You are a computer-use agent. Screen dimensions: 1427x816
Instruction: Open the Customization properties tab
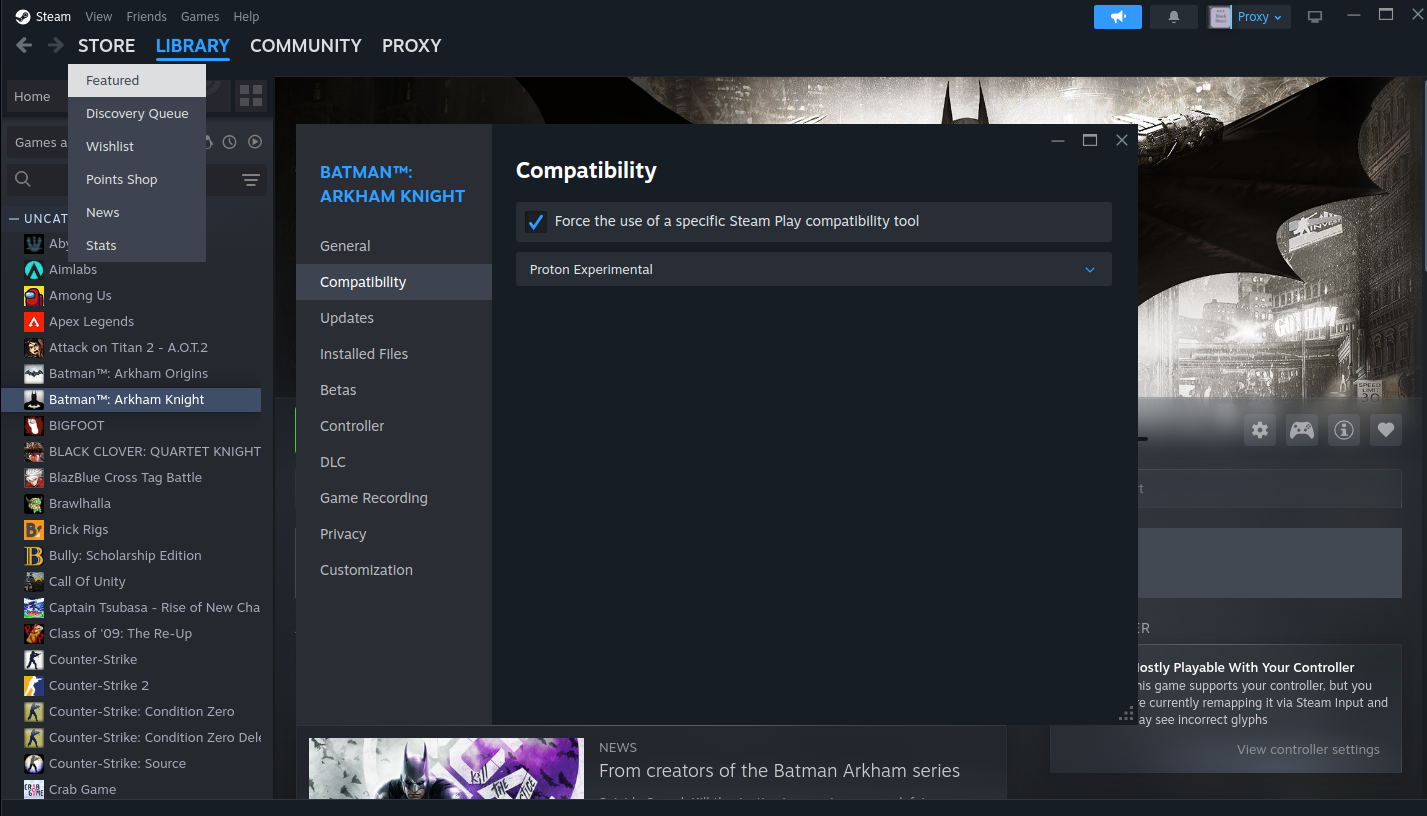coord(394,570)
